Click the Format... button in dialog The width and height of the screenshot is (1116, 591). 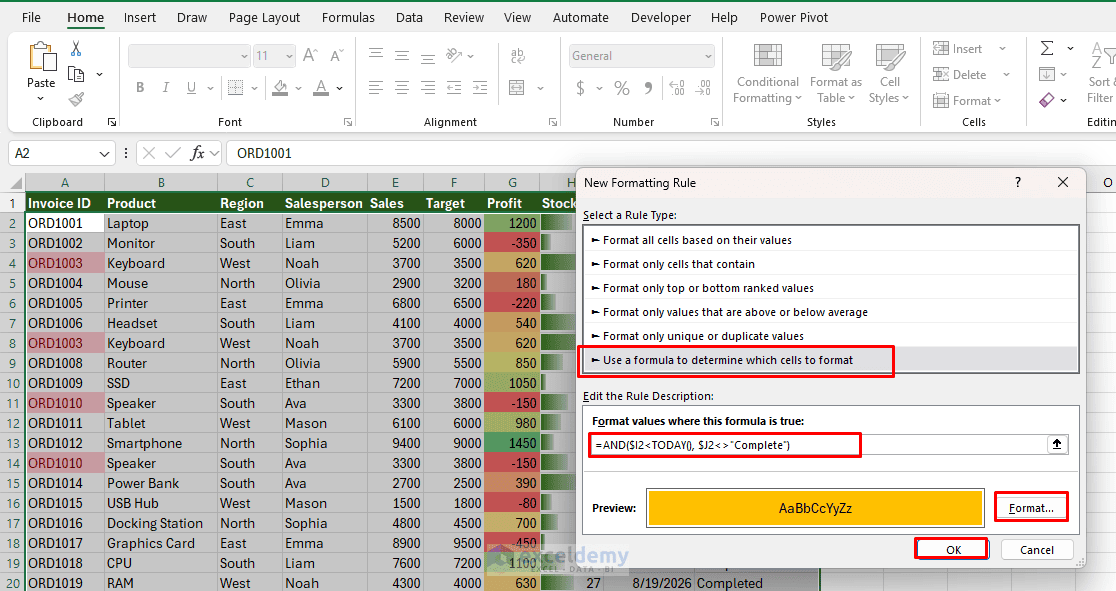(1031, 508)
